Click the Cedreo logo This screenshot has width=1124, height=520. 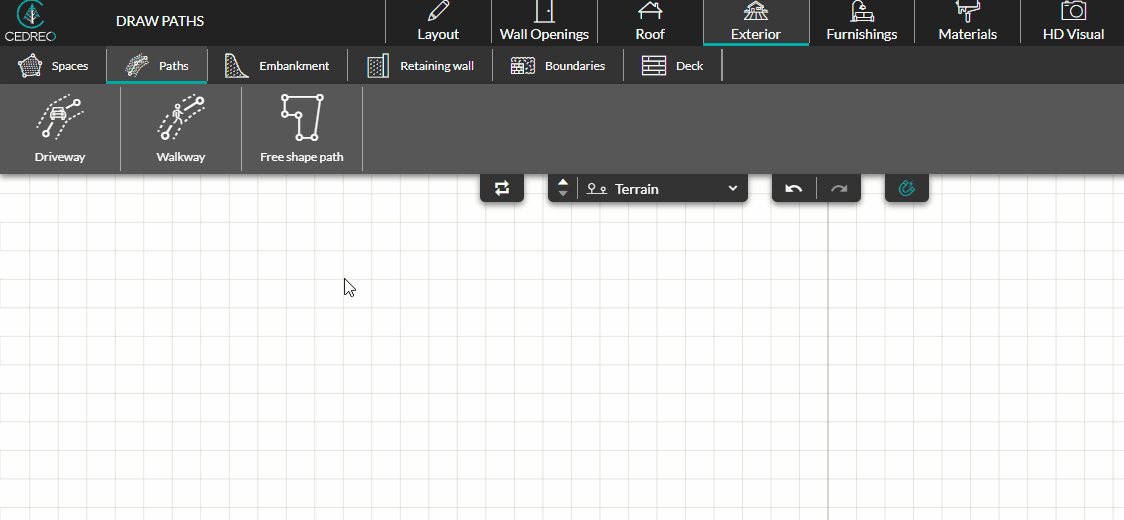30,21
